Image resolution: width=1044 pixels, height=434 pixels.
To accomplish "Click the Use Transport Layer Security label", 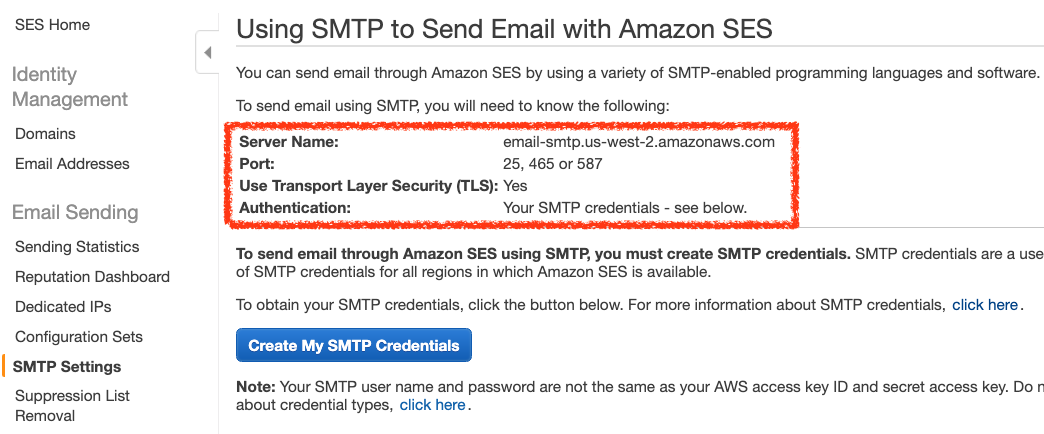I will 366,186.
